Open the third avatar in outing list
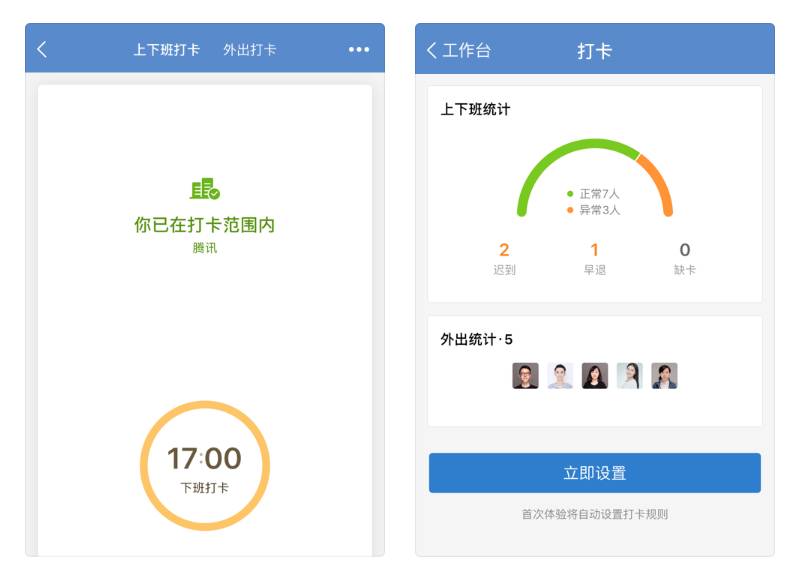 pos(595,376)
